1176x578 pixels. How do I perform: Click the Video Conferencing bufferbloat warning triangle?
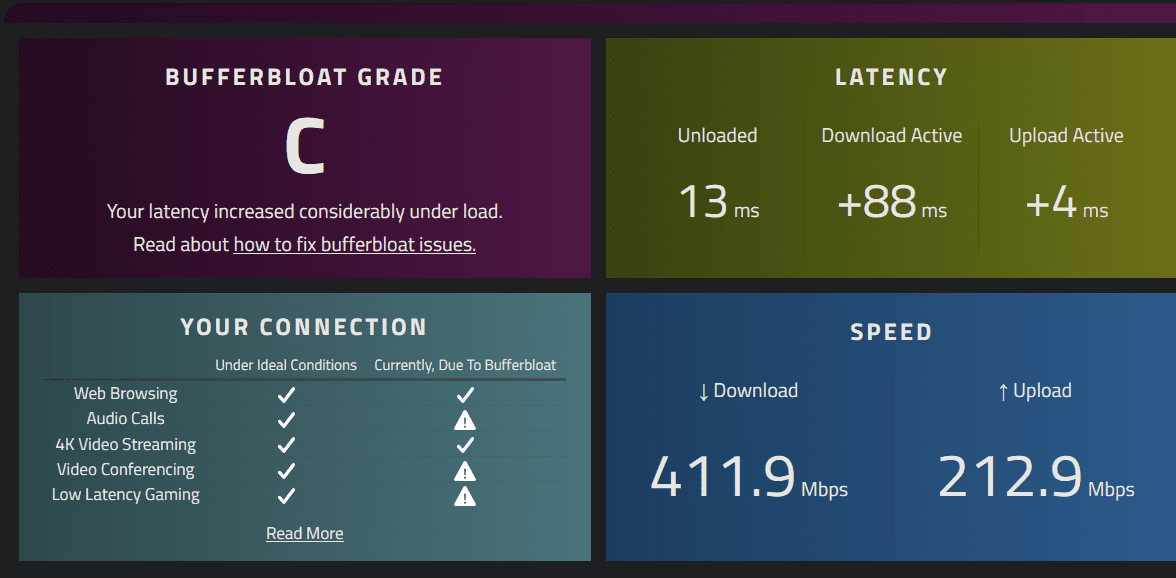[x=465, y=471]
